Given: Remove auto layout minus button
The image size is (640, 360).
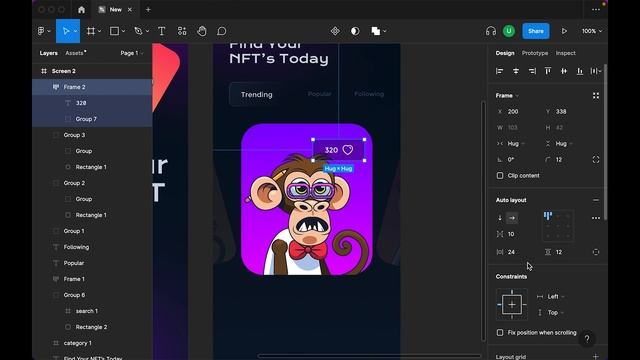Looking at the screenshot, I should click(596, 200).
